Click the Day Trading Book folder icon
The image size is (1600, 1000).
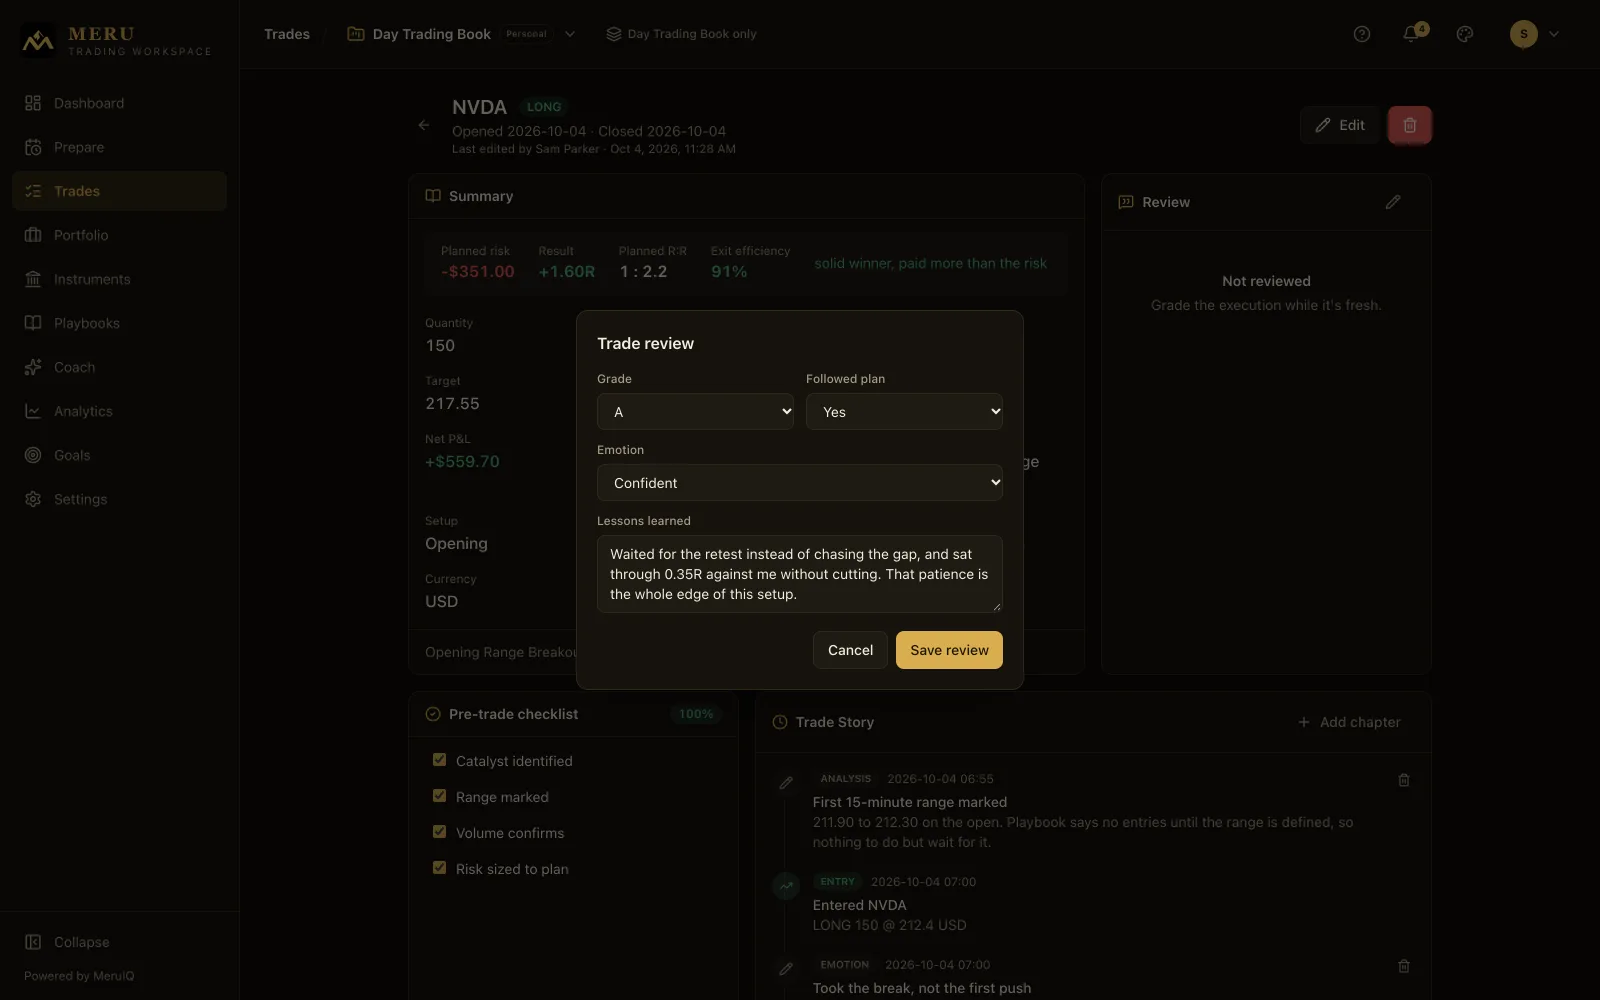[x=355, y=34]
